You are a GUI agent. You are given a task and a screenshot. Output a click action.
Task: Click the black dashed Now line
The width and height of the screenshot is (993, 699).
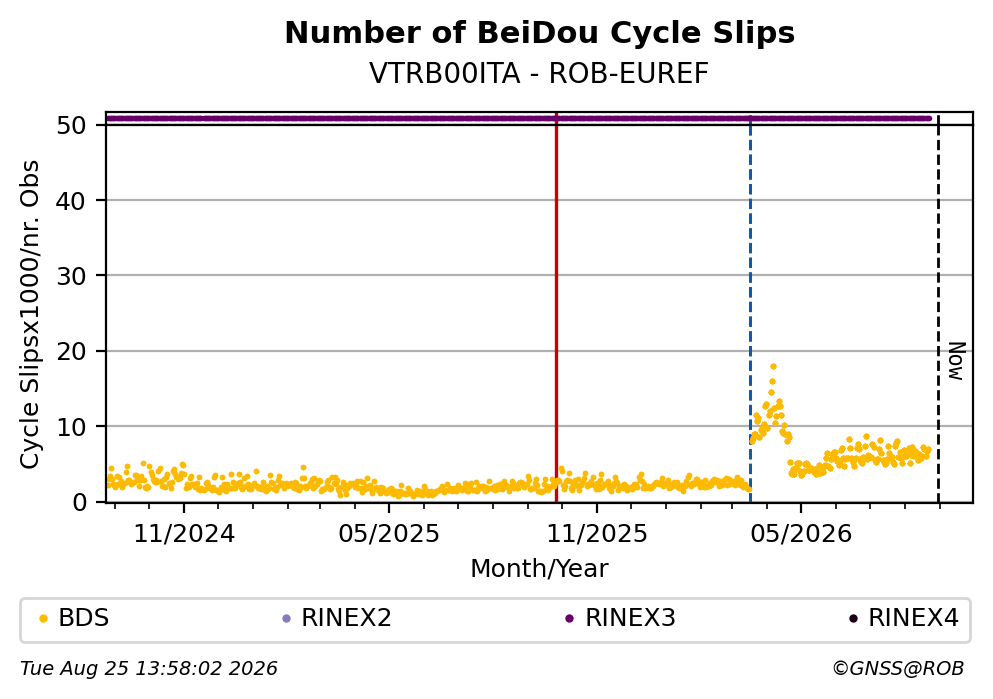point(938,307)
